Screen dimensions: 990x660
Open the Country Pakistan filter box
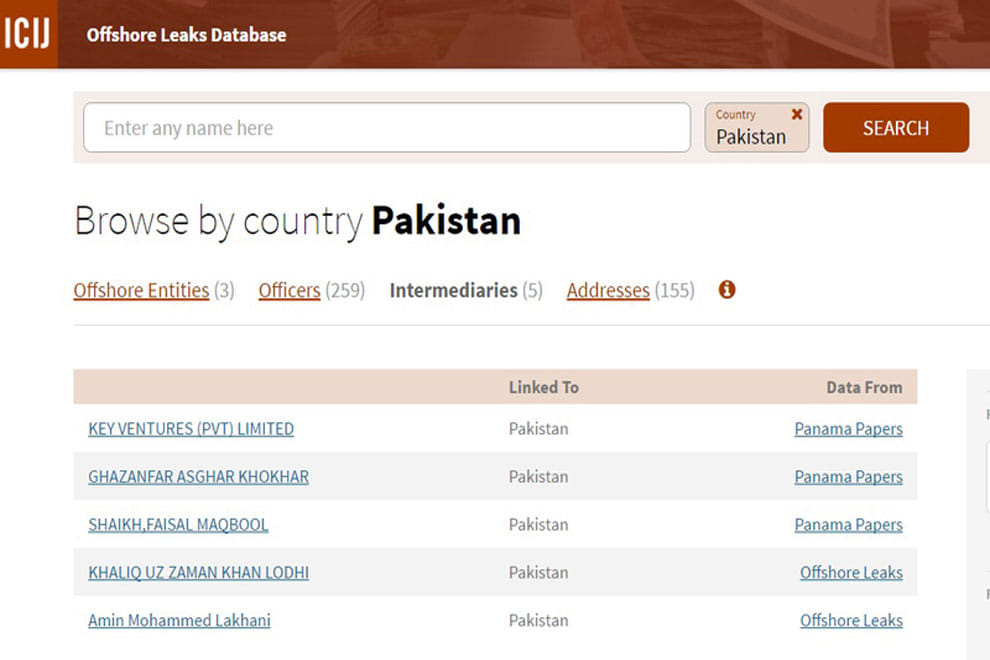[756, 128]
